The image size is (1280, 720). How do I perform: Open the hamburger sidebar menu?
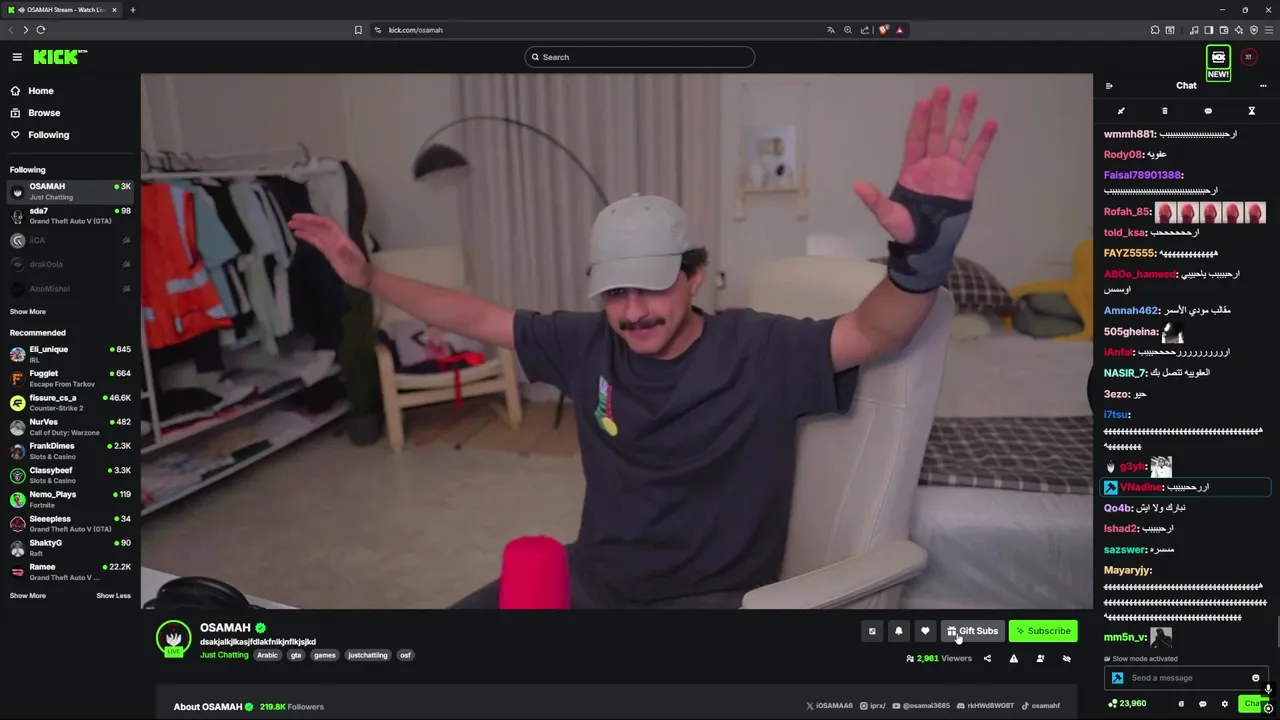point(16,57)
